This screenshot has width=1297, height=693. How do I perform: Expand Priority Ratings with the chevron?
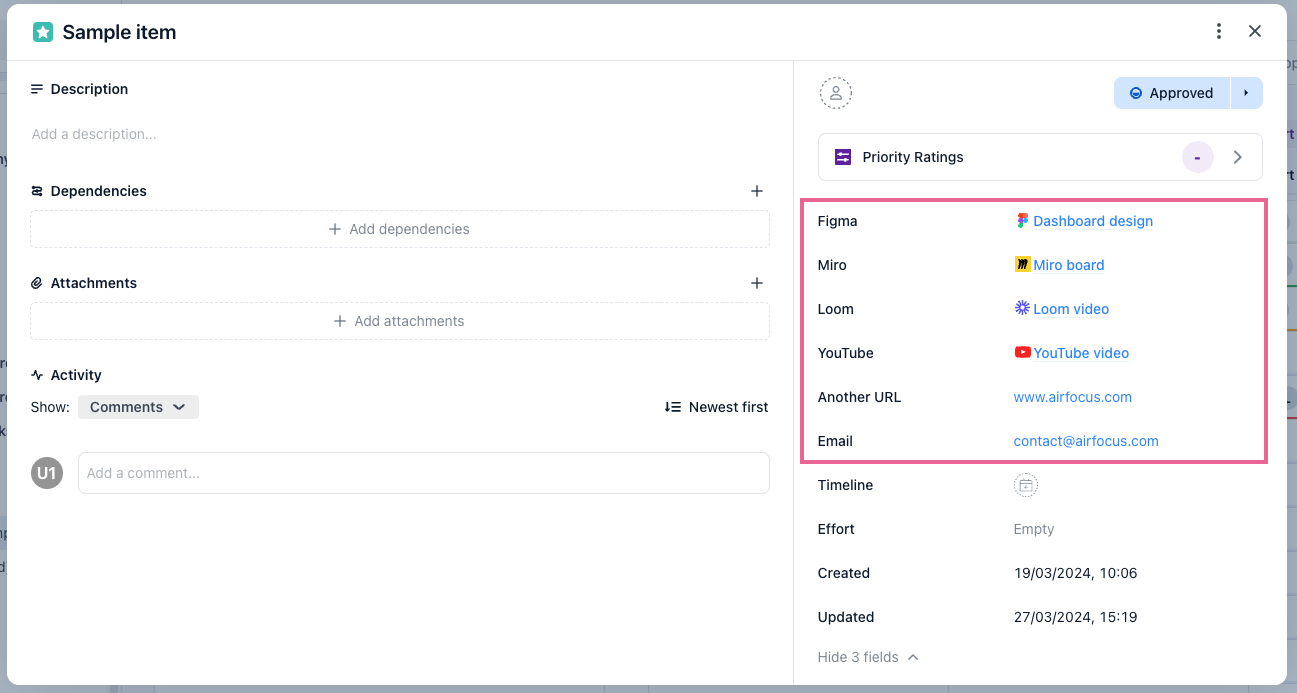pyautogui.click(x=1238, y=157)
